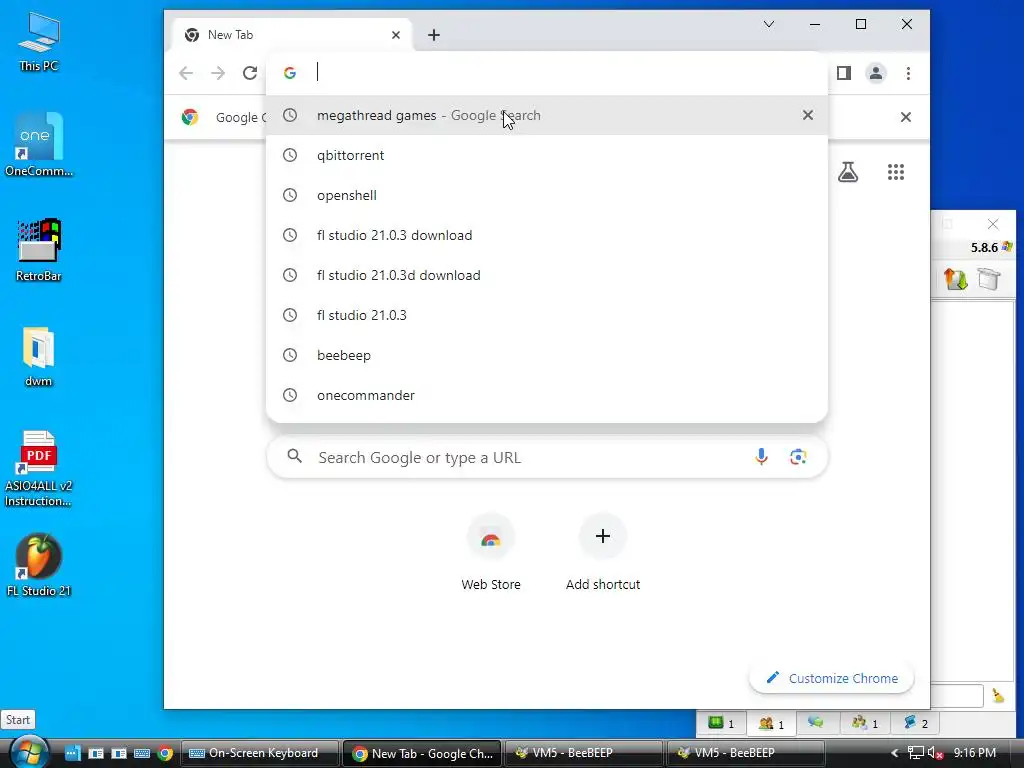1024x768 pixels.
Task: Pick the openshell suggestion
Action: [547, 195]
